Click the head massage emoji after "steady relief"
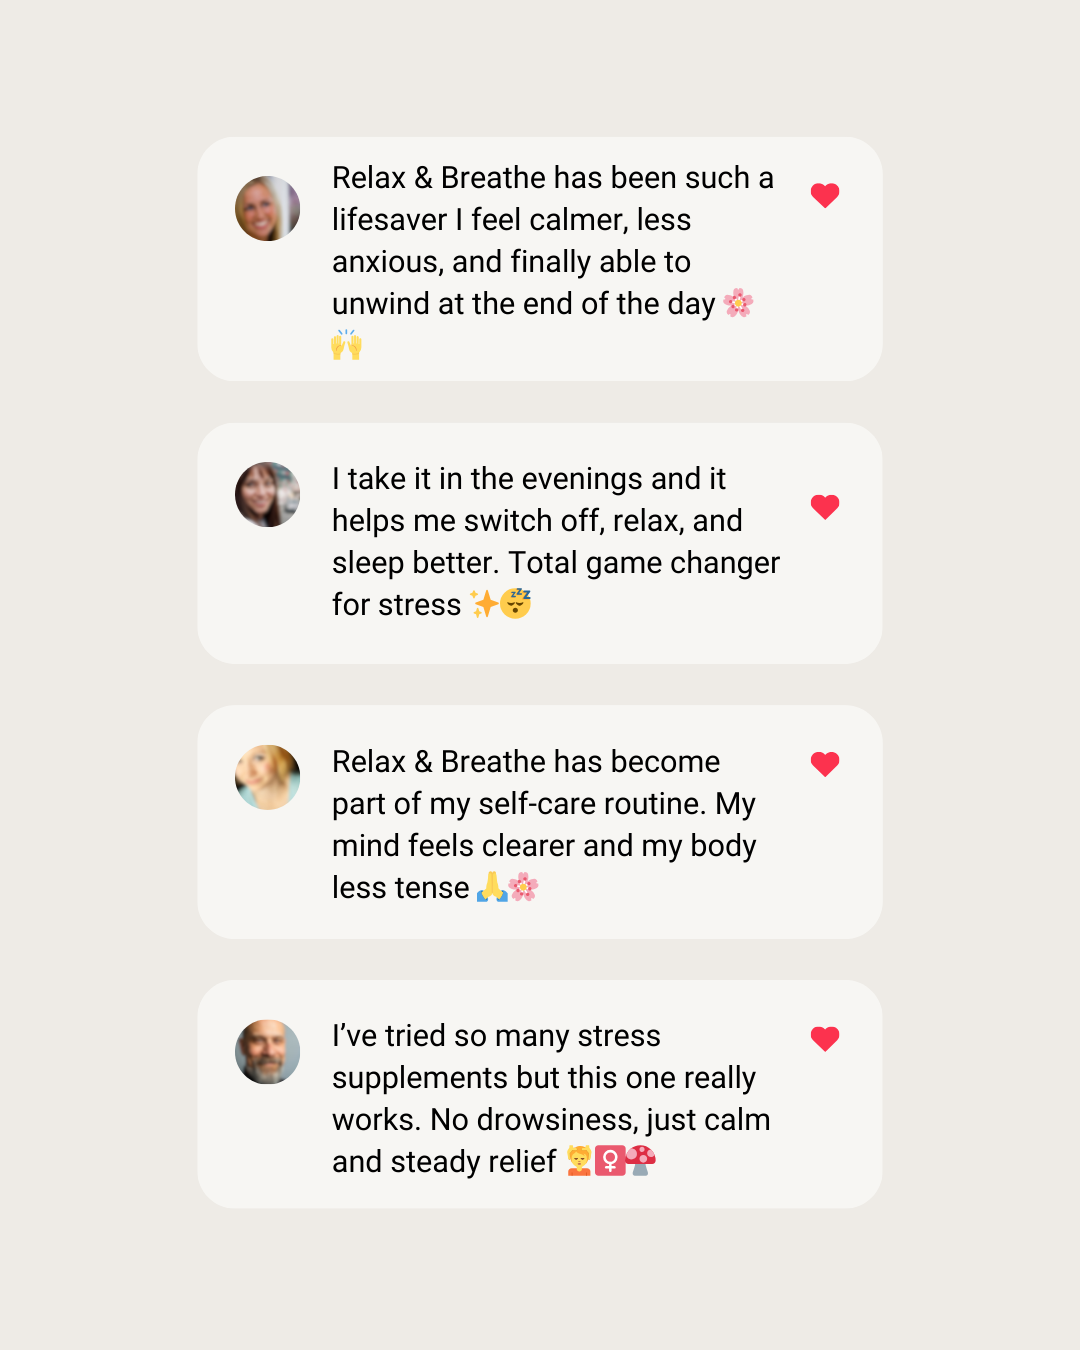The image size is (1080, 1350). pyautogui.click(x=579, y=1161)
